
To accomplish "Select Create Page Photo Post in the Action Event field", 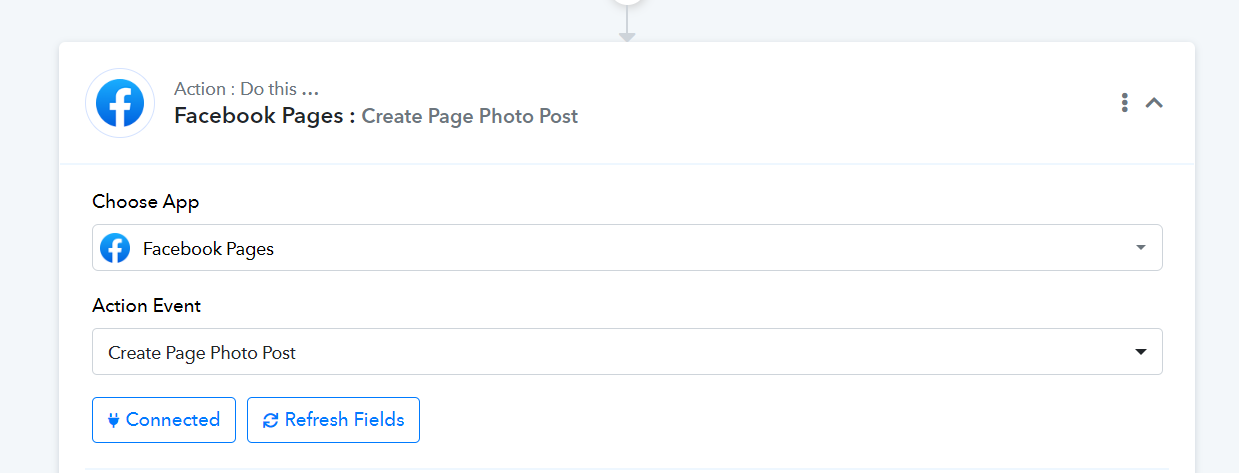I will pos(202,353).
